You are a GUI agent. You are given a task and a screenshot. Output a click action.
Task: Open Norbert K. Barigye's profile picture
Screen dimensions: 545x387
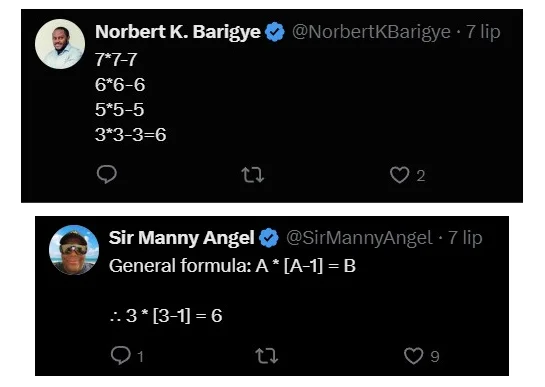click(60, 44)
